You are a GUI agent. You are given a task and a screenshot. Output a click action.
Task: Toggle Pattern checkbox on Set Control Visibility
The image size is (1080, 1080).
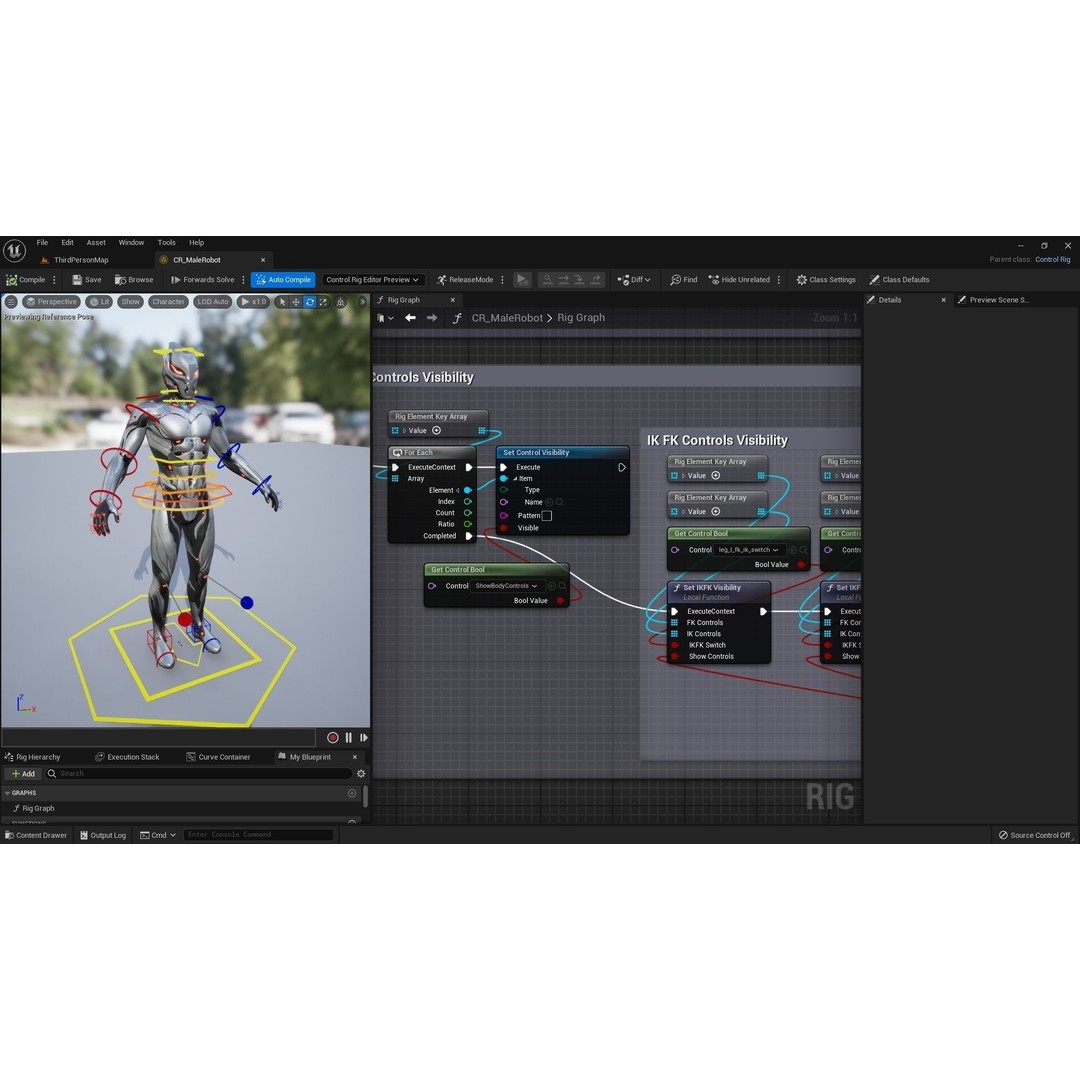[547, 515]
